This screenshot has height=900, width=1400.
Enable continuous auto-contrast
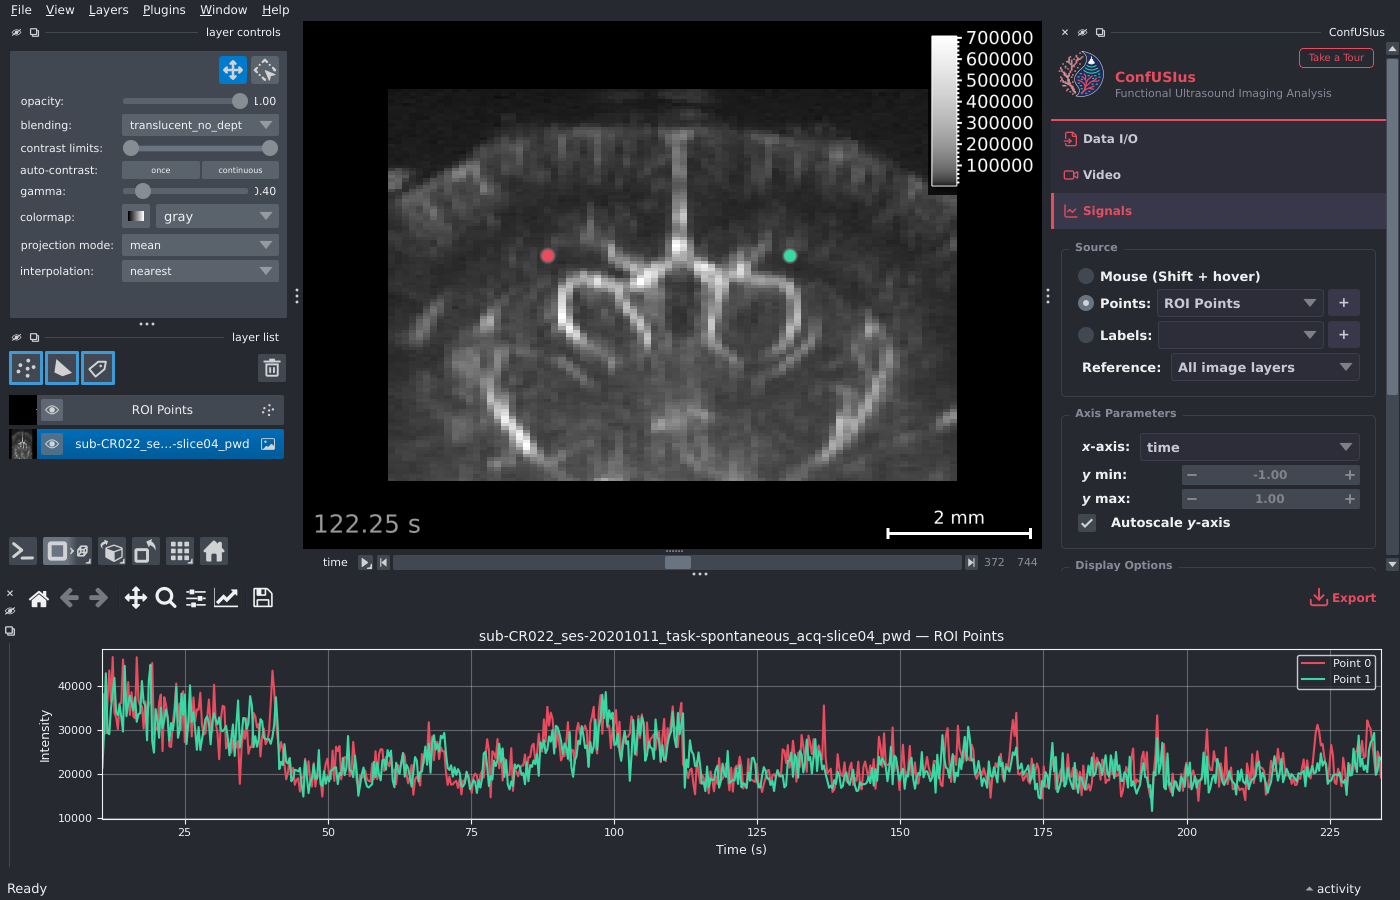click(x=240, y=170)
